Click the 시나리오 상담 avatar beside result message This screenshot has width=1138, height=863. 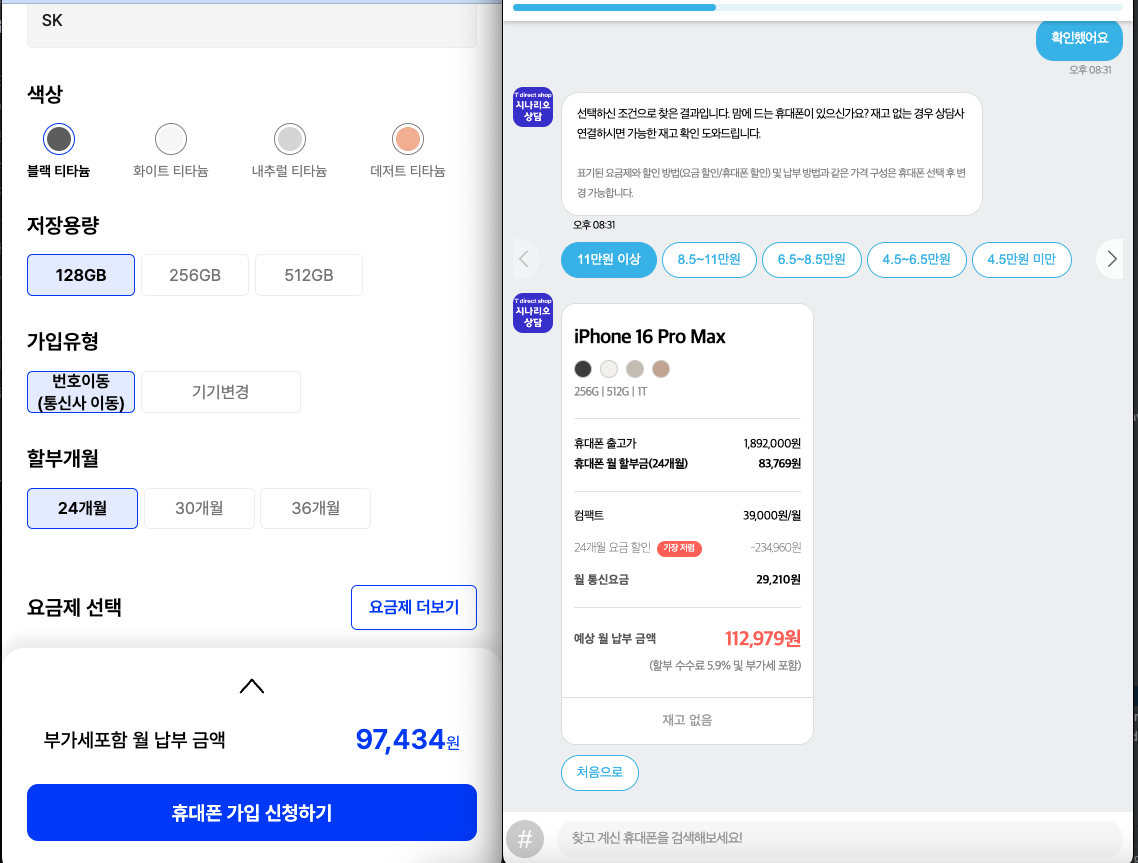coord(533,107)
